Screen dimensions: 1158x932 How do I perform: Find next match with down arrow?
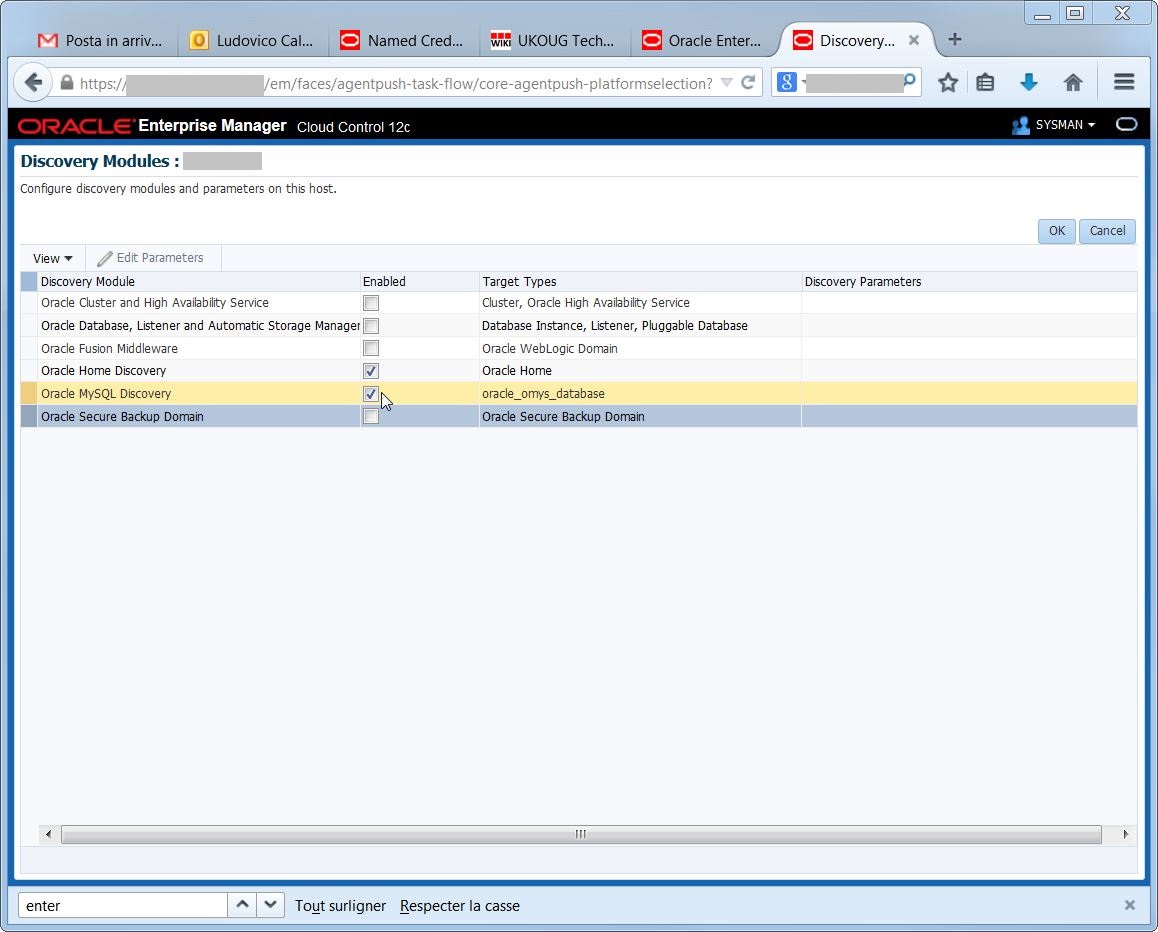(x=270, y=905)
